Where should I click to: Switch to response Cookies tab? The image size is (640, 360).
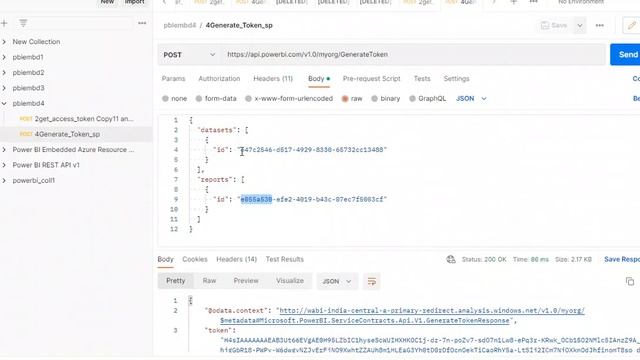pos(195,259)
